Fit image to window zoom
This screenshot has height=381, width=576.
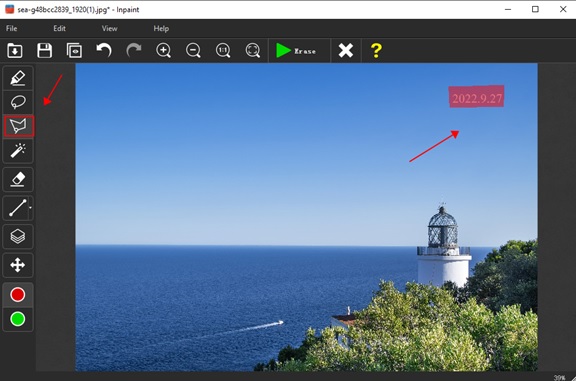coord(253,50)
